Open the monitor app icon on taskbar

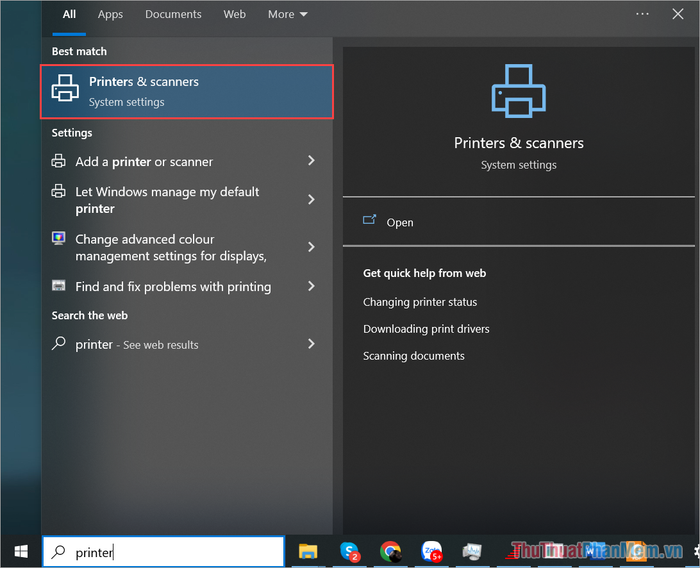coord(472,551)
